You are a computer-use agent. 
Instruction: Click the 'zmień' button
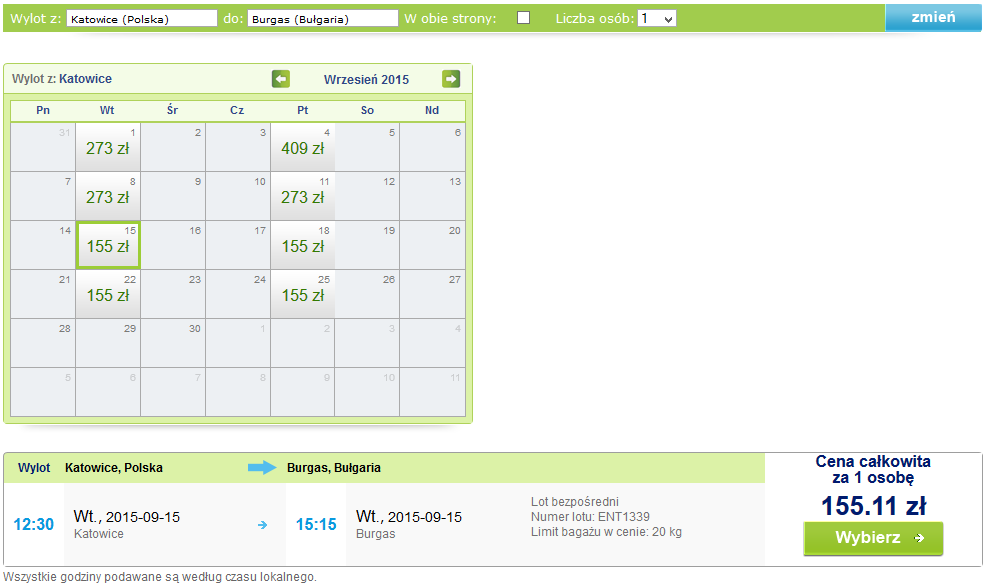coord(933,18)
